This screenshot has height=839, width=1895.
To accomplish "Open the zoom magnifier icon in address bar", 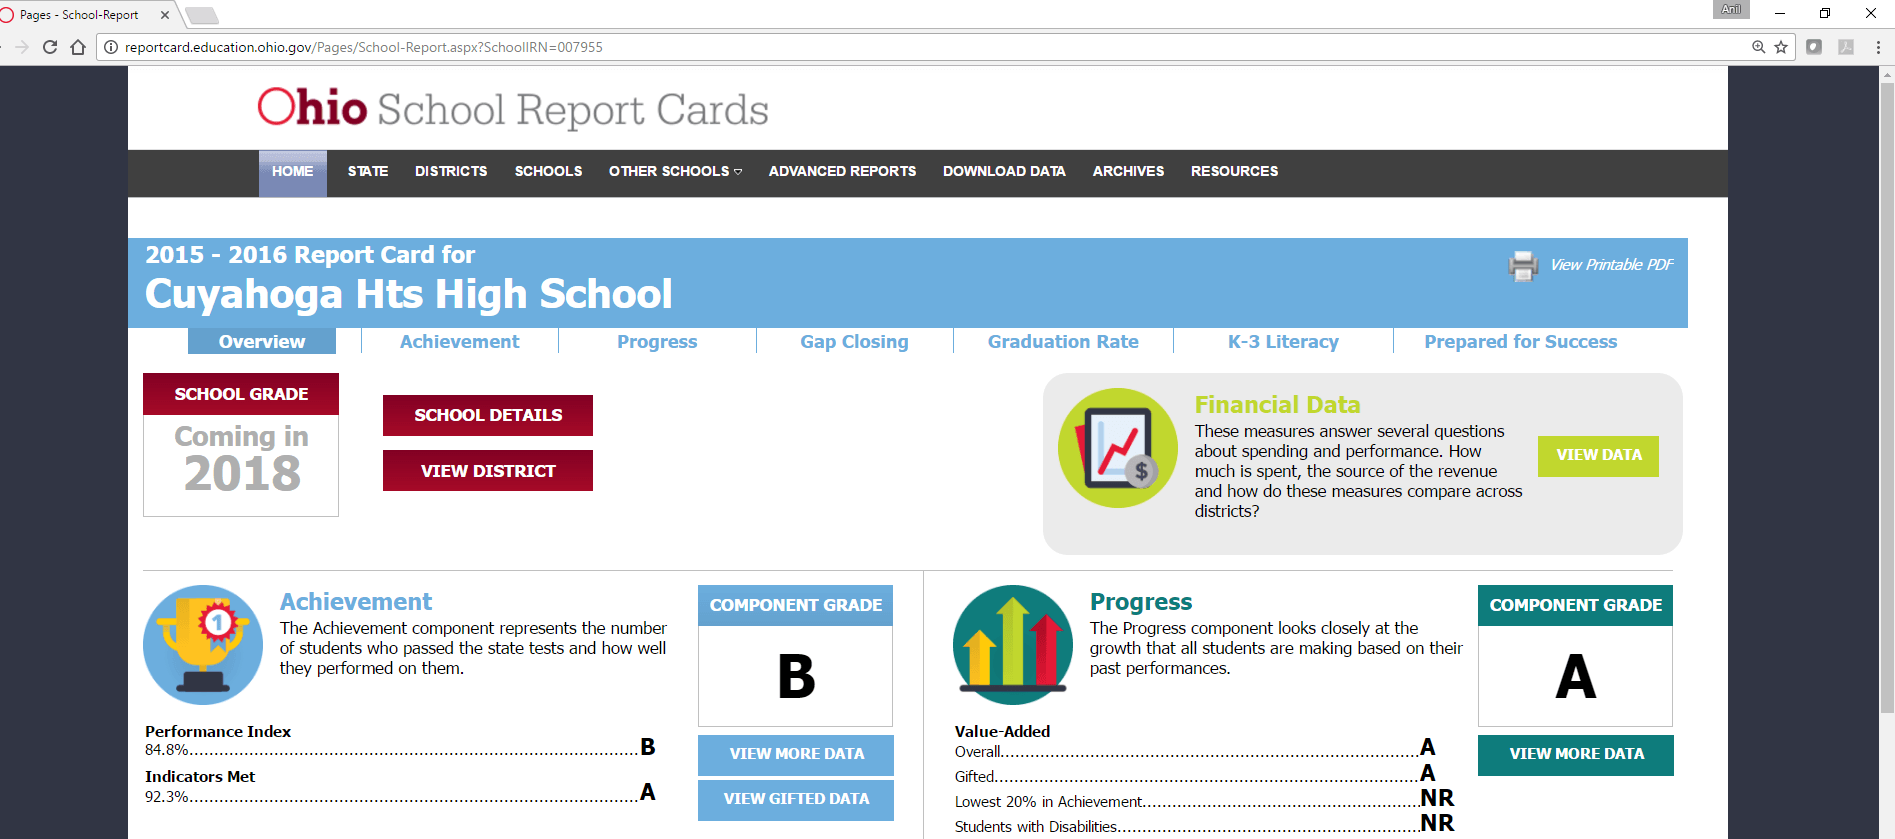I will (x=1758, y=47).
